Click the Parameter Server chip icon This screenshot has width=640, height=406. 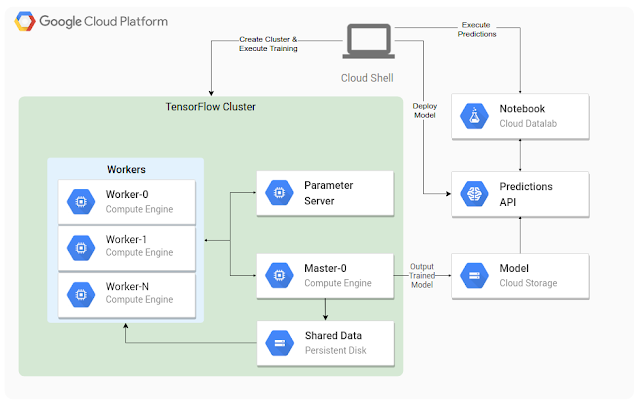[279, 193]
